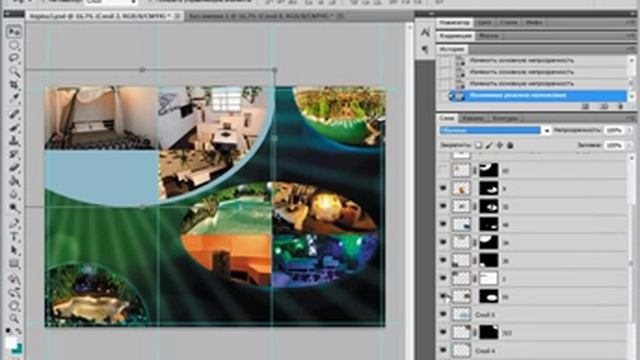Select the Blur tool

coord(15,194)
